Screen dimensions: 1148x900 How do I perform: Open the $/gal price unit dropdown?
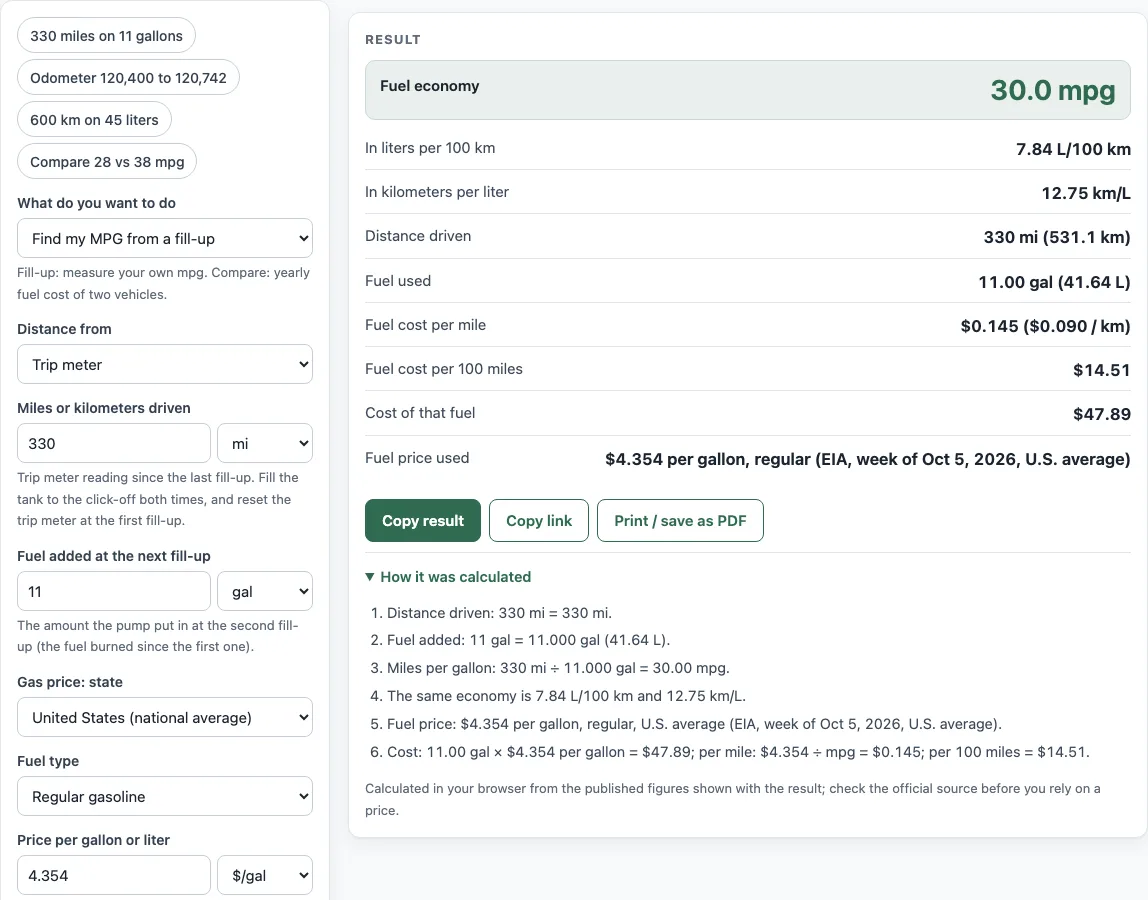pos(265,876)
